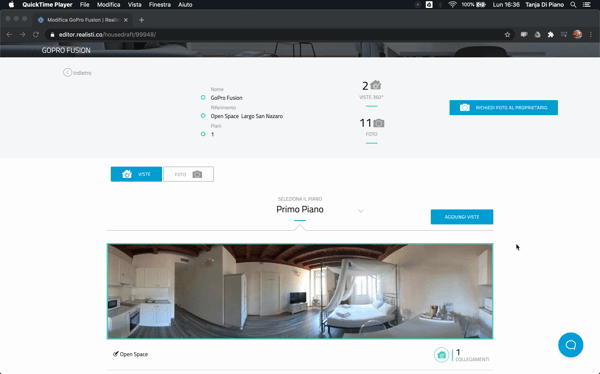Reload the page with refresh icon

pos(36,34)
